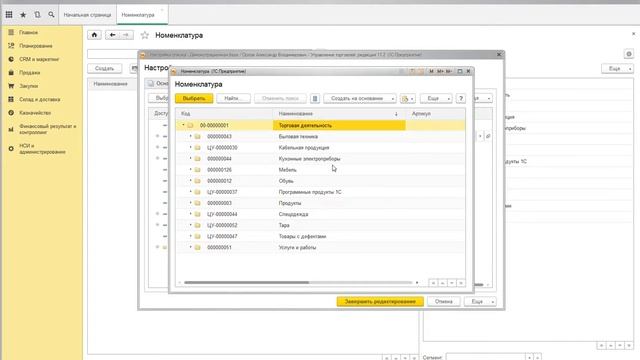Expand the Мебель folder
This screenshot has width=640, height=360.
(191, 169)
